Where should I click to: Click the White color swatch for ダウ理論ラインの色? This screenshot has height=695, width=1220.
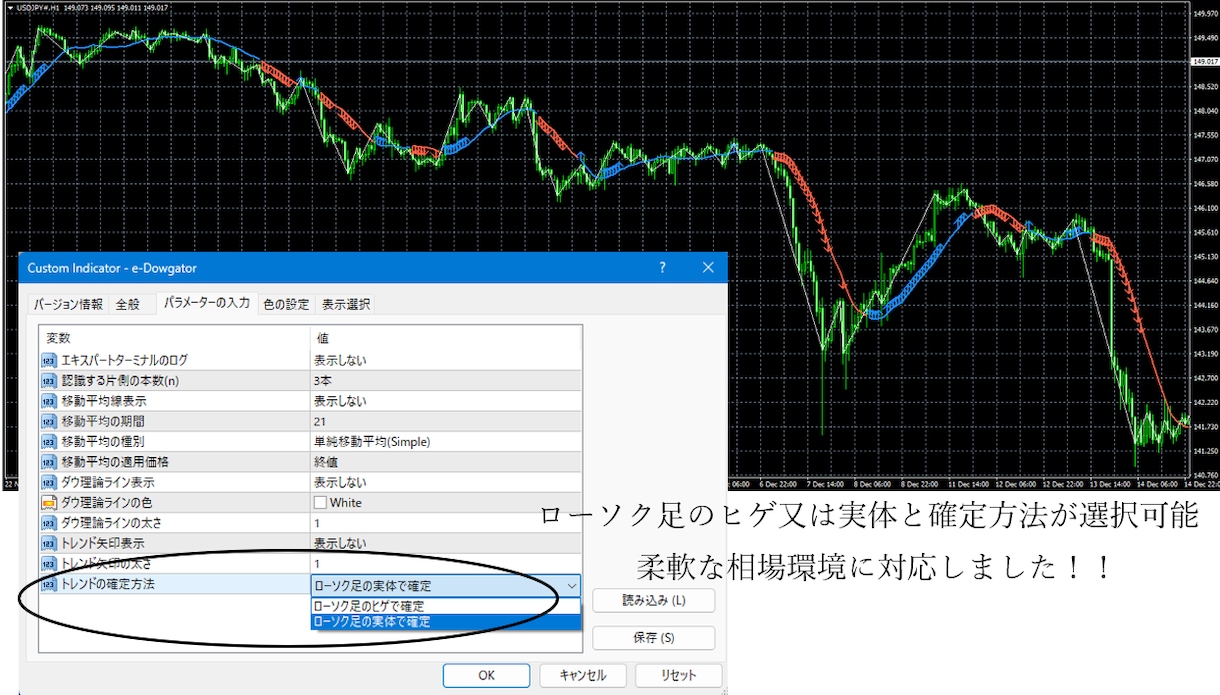[x=320, y=503]
